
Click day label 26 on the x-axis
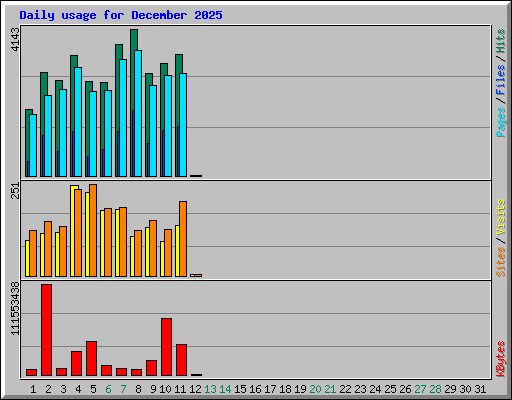(x=405, y=389)
